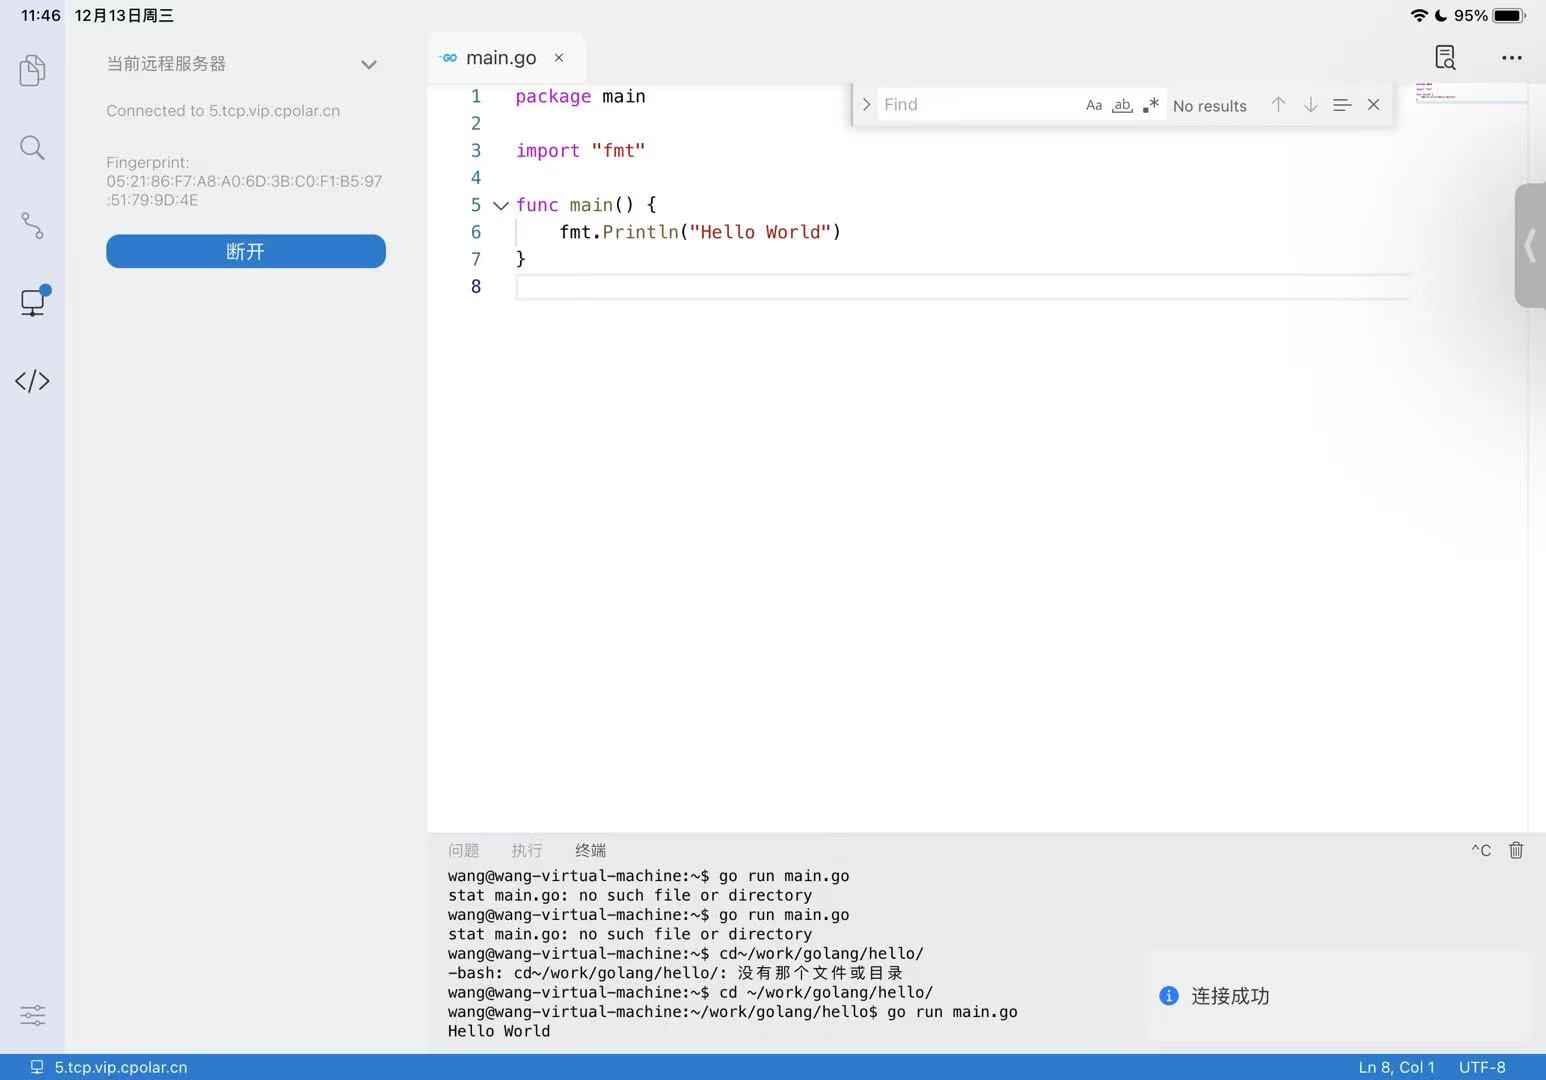Click the UTF-8 encoding indicator

point(1482,1067)
